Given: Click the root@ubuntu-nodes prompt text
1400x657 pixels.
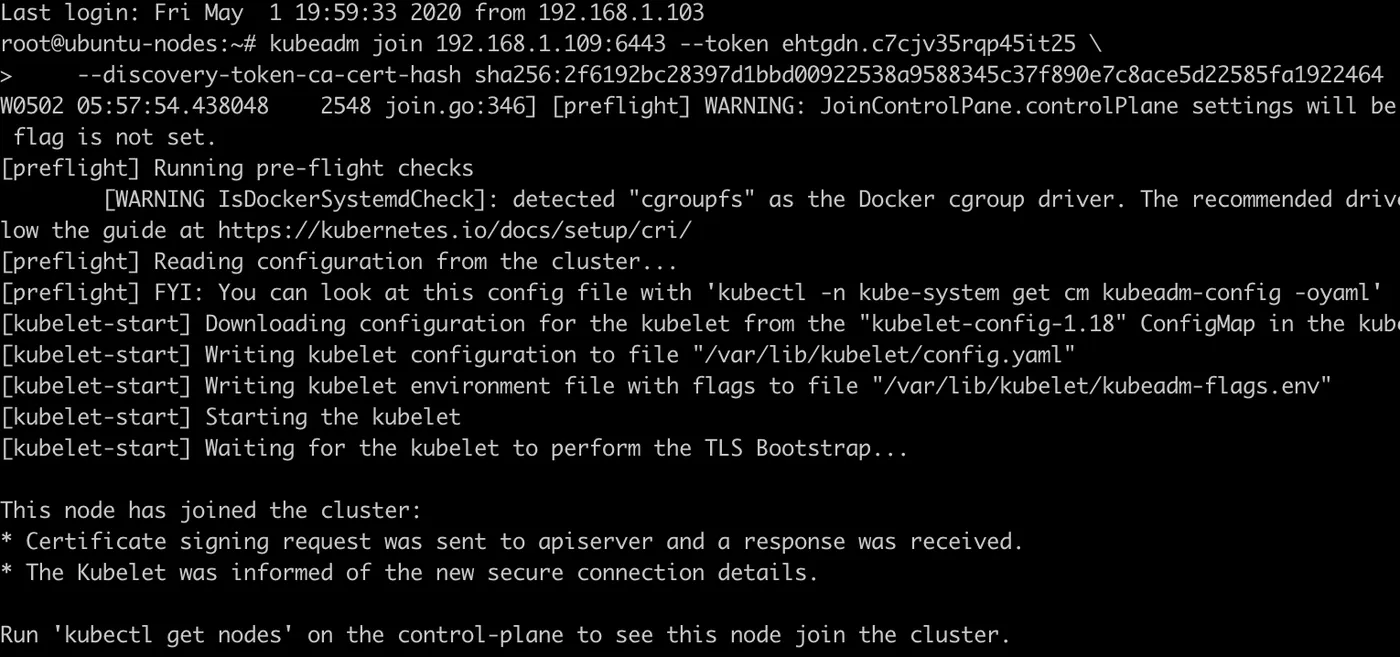Looking at the screenshot, I should click(x=129, y=44).
